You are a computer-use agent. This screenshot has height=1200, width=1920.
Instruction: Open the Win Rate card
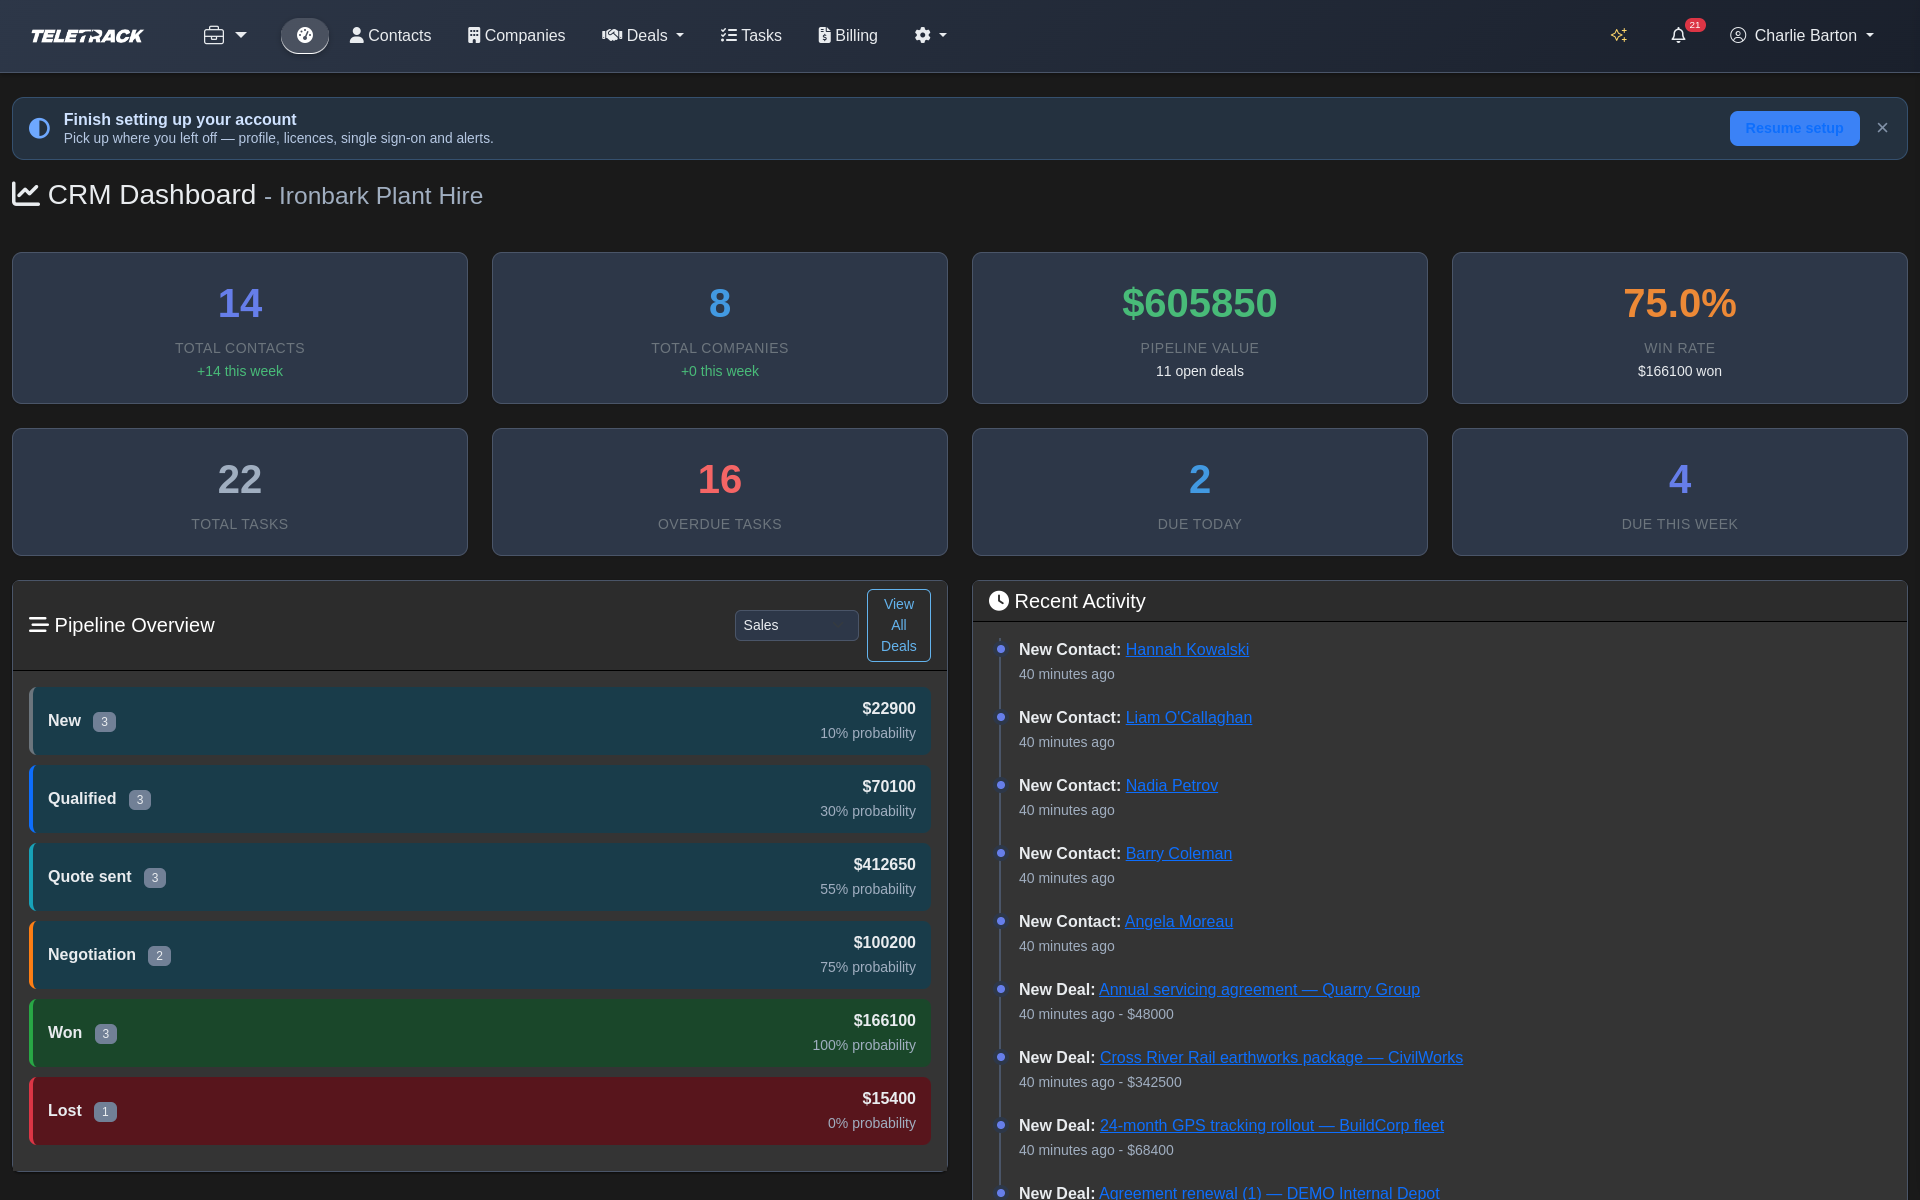coord(1680,328)
